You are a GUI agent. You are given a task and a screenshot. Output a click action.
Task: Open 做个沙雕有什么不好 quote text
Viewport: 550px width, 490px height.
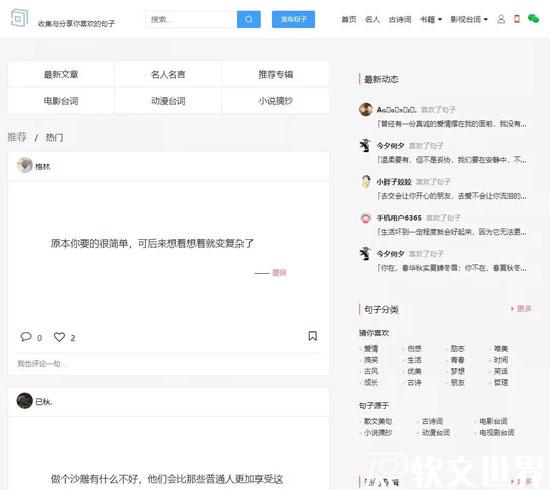167,479
